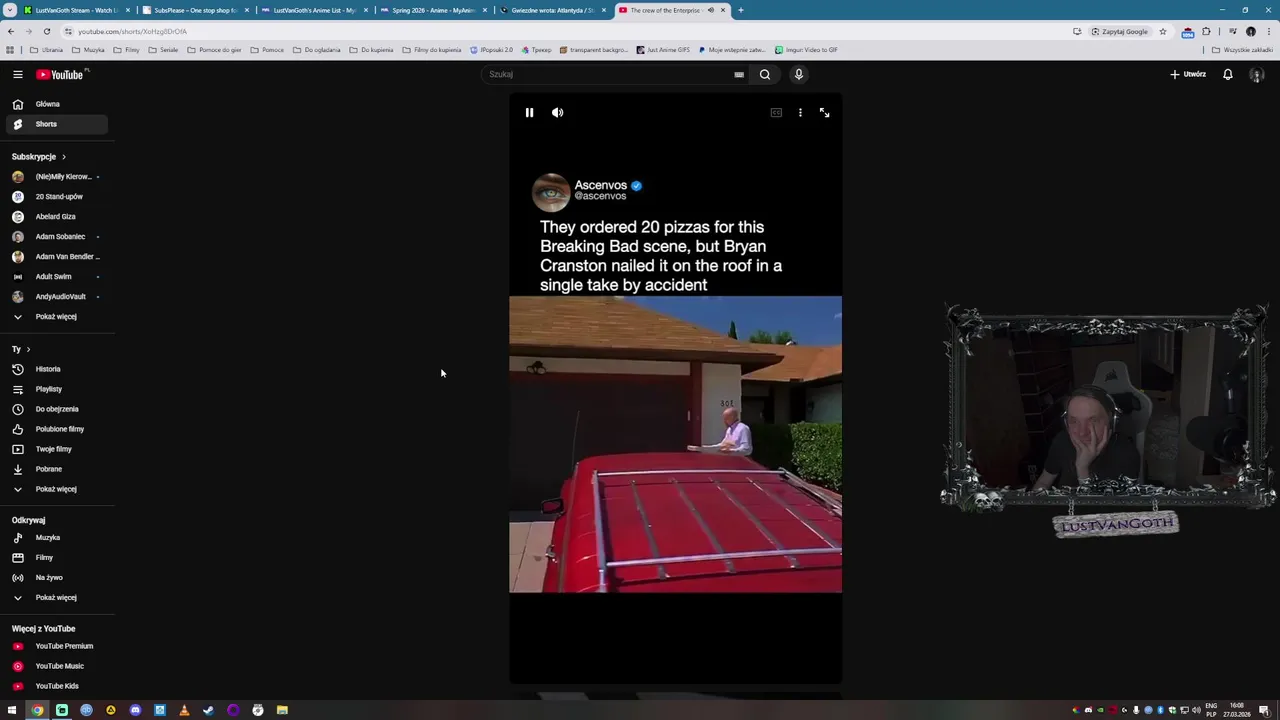The height and width of the screenshot is (720, 1280).
Task: Open YouTube Premium link
Action: click(55, 646)
